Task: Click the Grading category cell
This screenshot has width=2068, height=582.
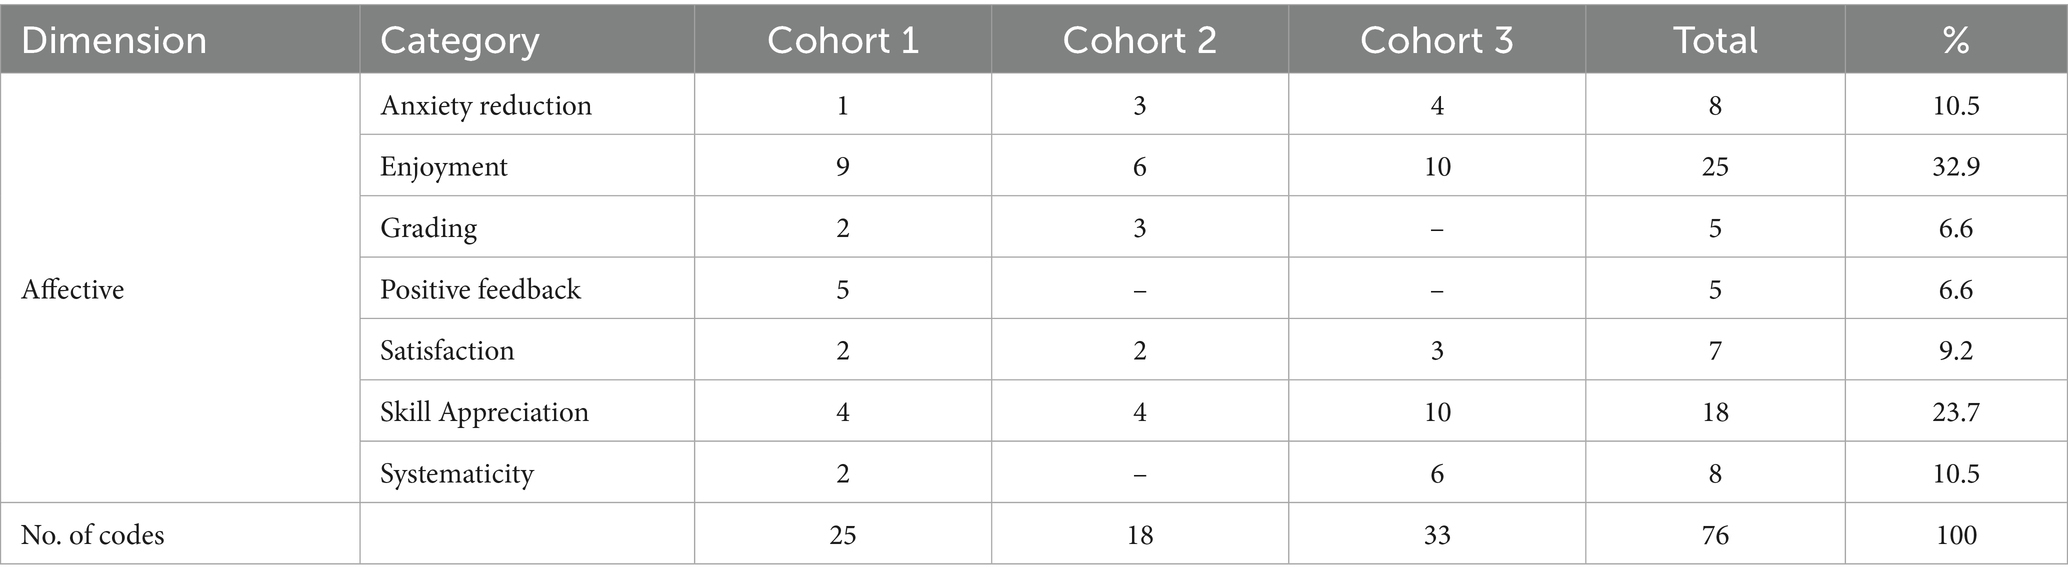Action: [x=428, y=228]
